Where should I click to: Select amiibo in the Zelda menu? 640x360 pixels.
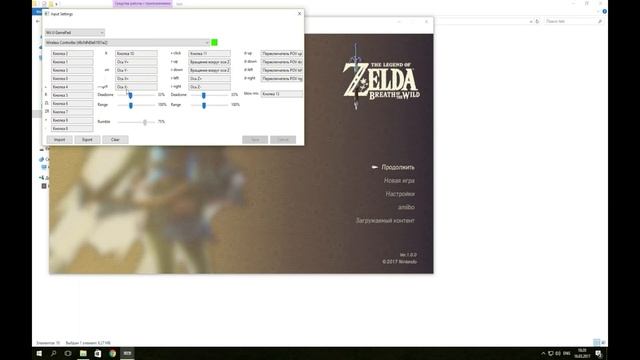tap(406, 207)
